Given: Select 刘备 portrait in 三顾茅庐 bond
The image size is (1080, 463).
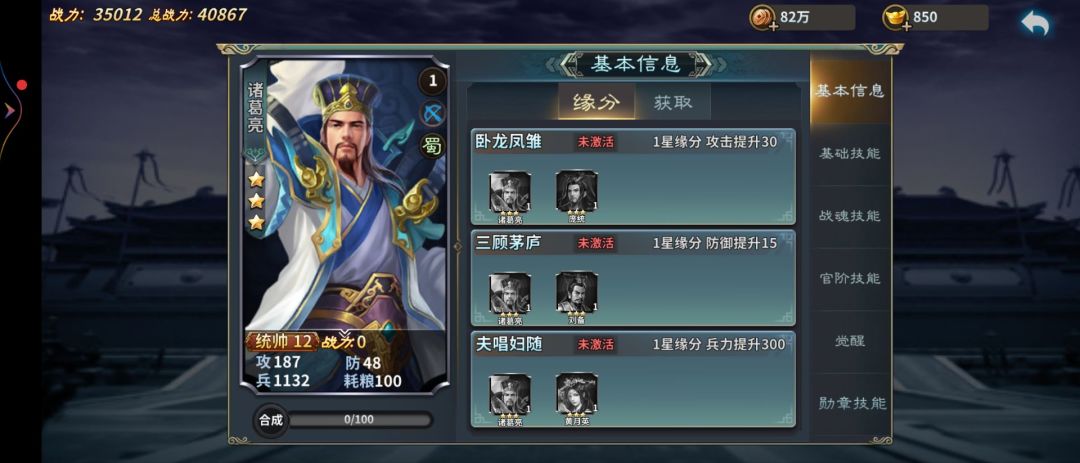Looking at the screenshot, I should [x=577, y=294].
